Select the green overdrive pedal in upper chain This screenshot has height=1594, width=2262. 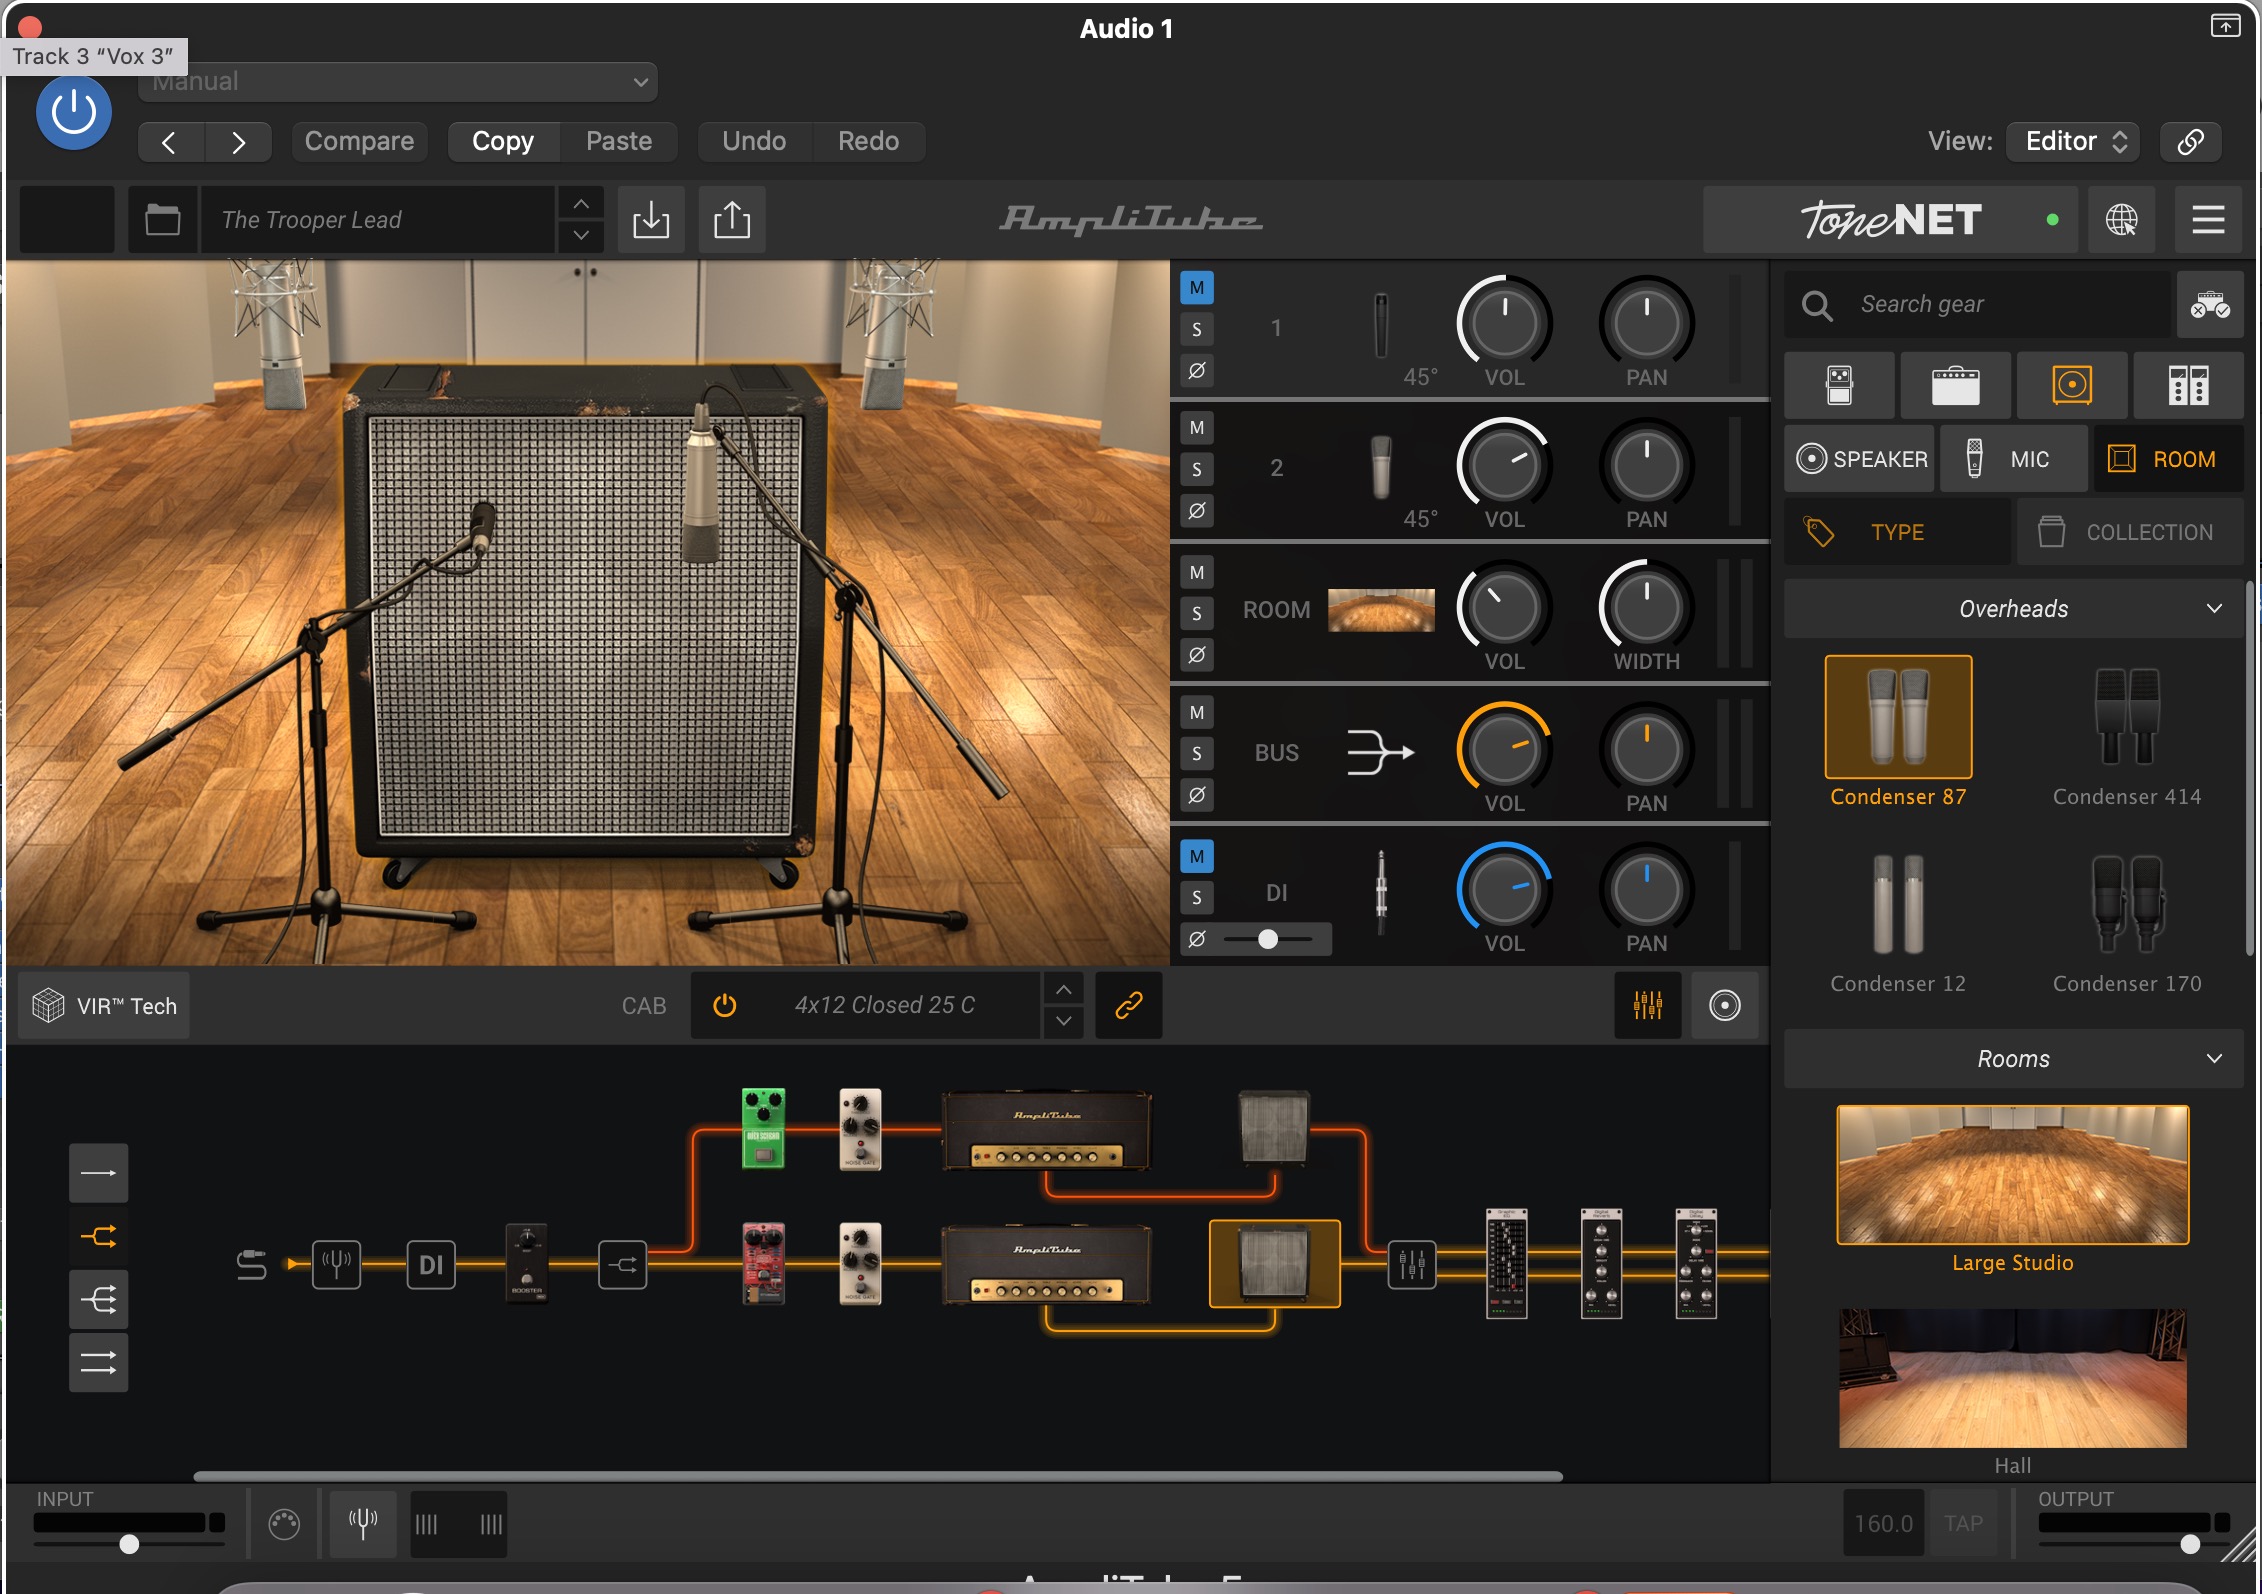pyautogui.click(x=763, y=1129)
